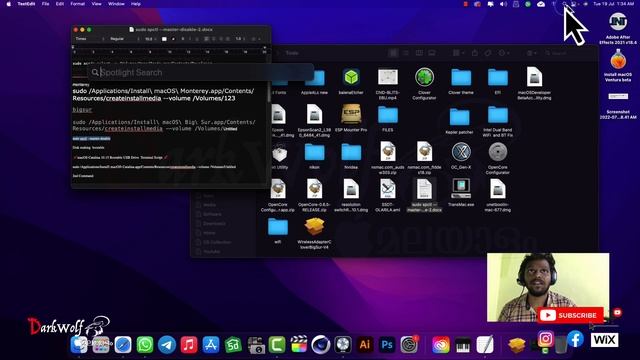Select the CIVID-BLITS-EBU.mp4 video thumbnail
Image resolution: width=640 pixels, height=360 pixels.
click(387, 77)
